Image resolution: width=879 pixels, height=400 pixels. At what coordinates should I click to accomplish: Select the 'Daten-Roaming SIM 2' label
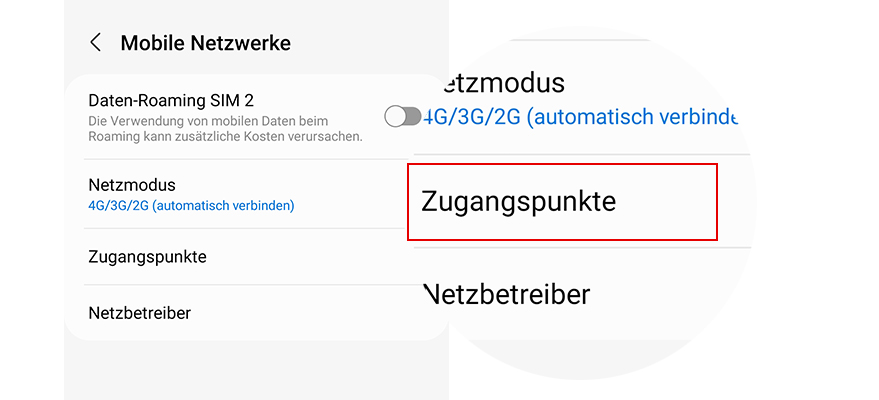171,100
